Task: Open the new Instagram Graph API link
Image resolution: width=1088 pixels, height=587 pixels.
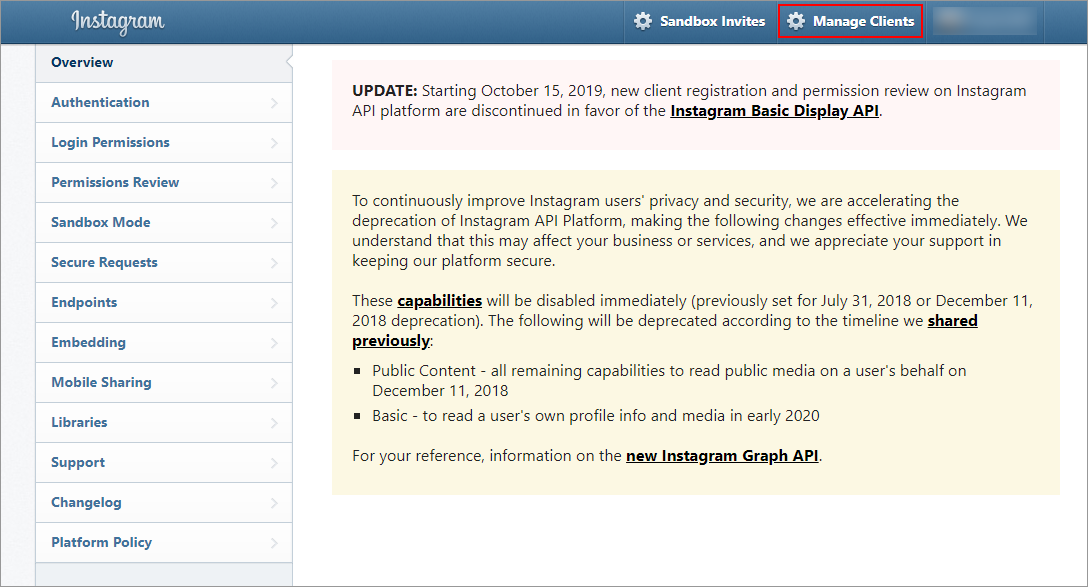Action: tap(722, 456)
